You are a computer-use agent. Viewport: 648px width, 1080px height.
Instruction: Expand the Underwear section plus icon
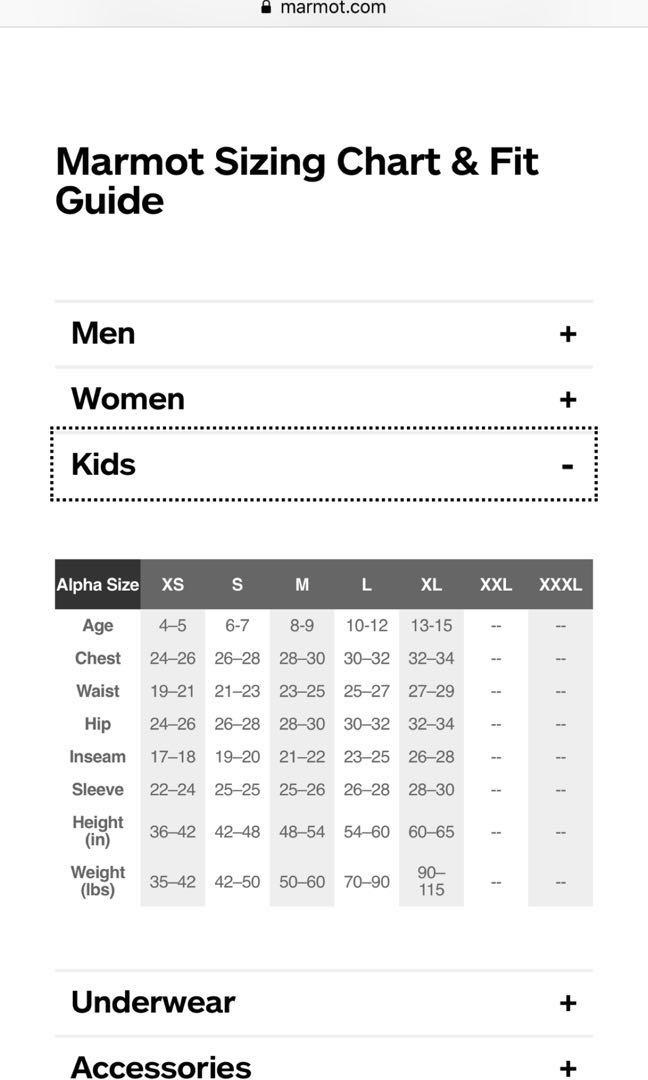click(x=567, y=1003)
